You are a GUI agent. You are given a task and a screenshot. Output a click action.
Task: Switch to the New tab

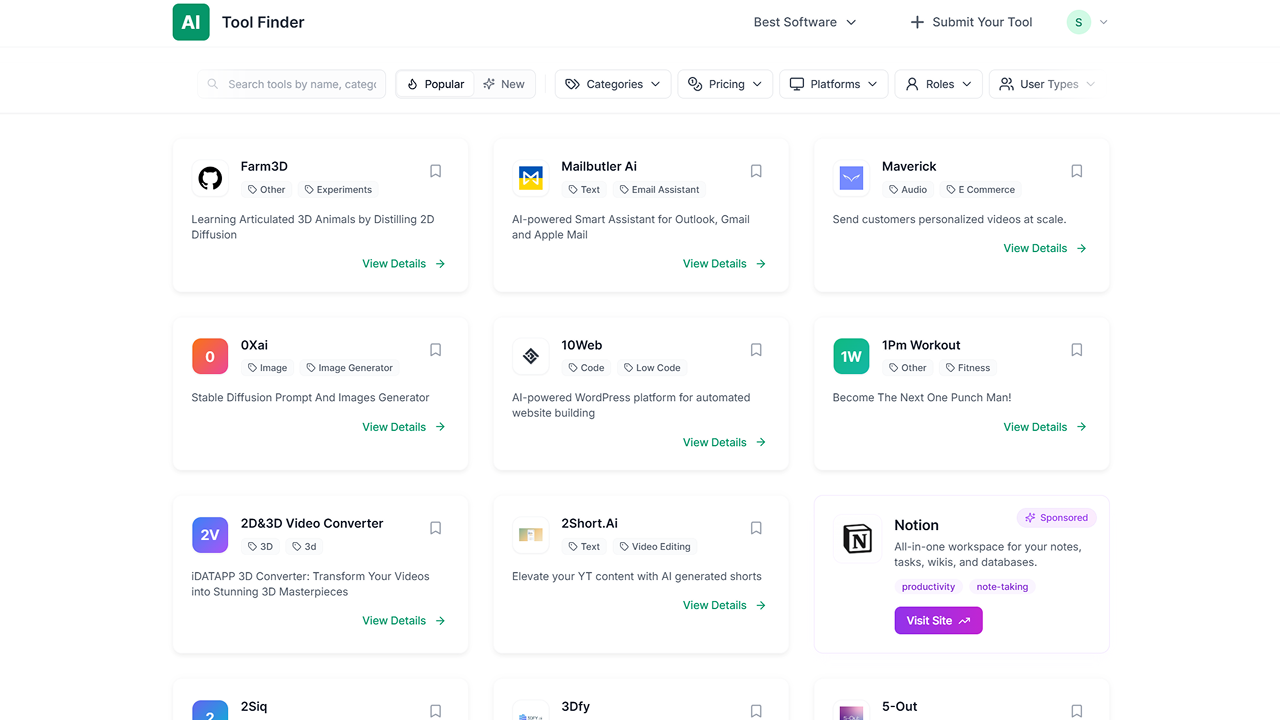[504, 84]
